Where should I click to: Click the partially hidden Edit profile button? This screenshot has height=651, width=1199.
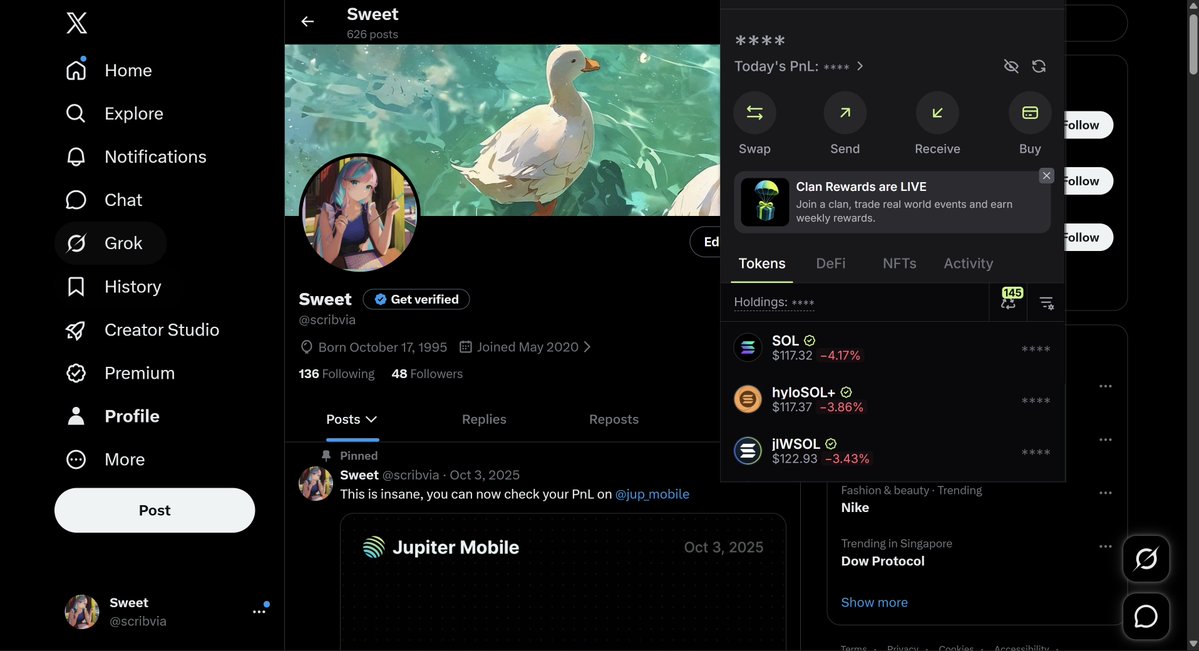(707, 242)
